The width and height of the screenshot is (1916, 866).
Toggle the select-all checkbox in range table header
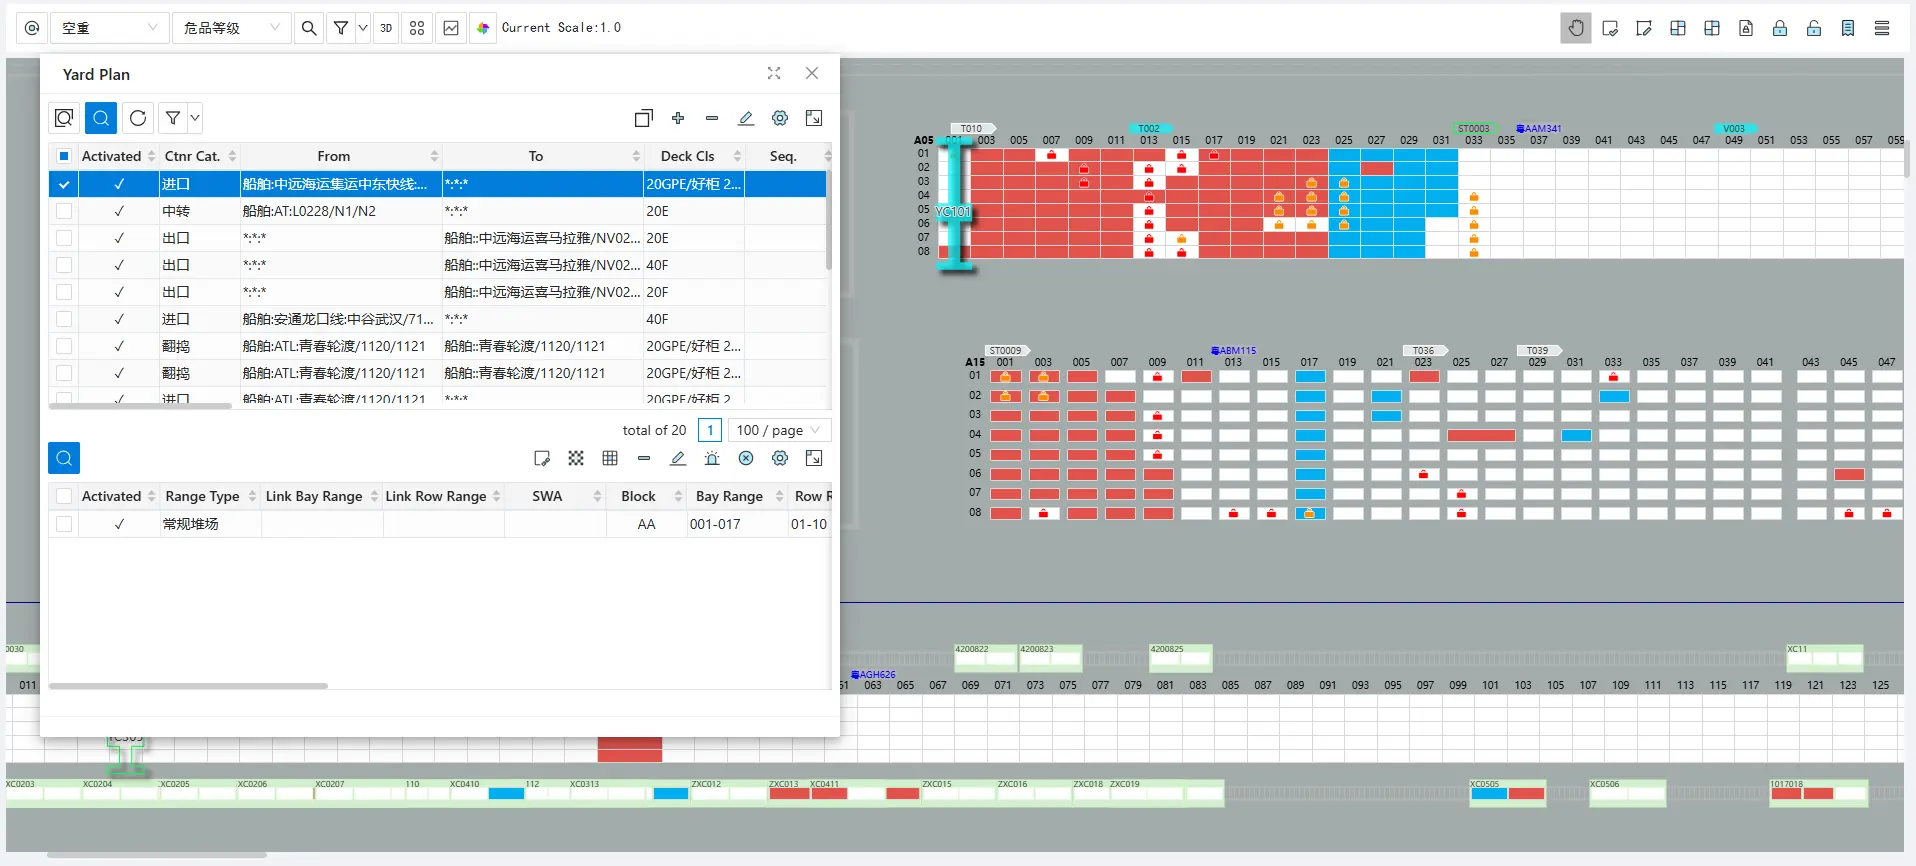(64, 496)
